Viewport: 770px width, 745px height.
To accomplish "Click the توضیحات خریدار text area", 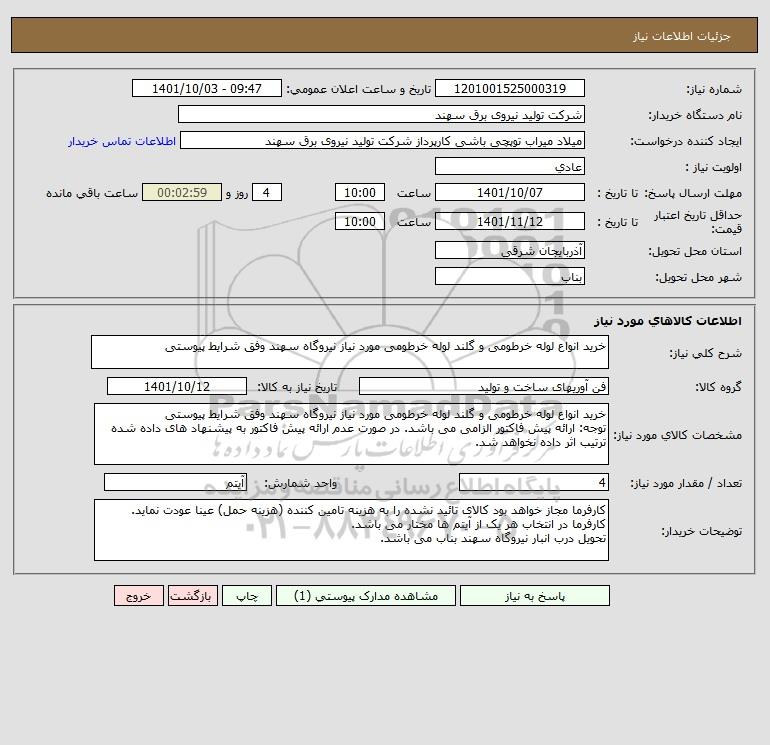I will 351,530.
